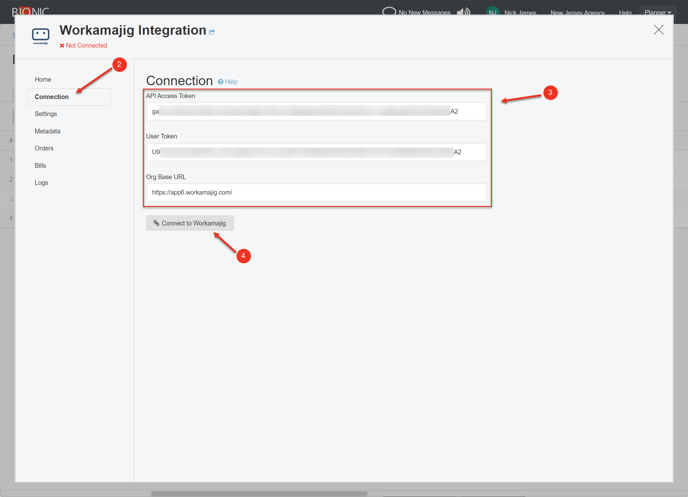Click the sound speaker icon in header
The height and width of the screenshot is (497, 688).
coord(463,12)
